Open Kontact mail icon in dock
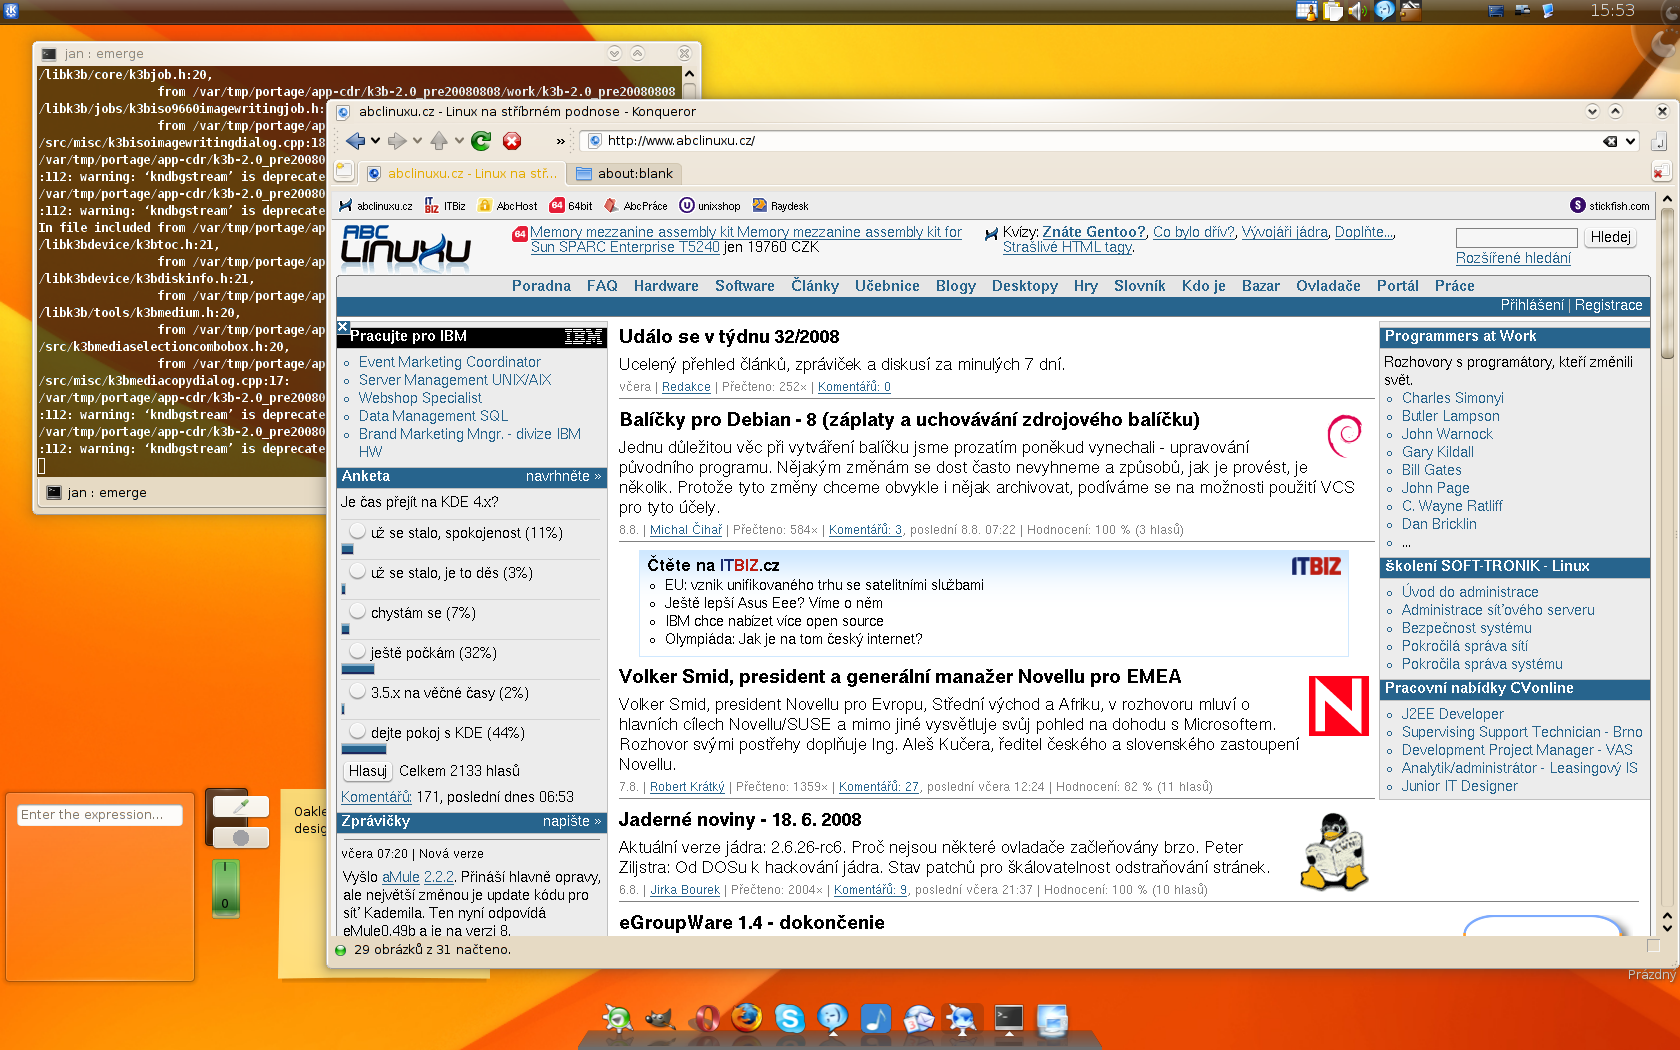 coord(918,1019)
